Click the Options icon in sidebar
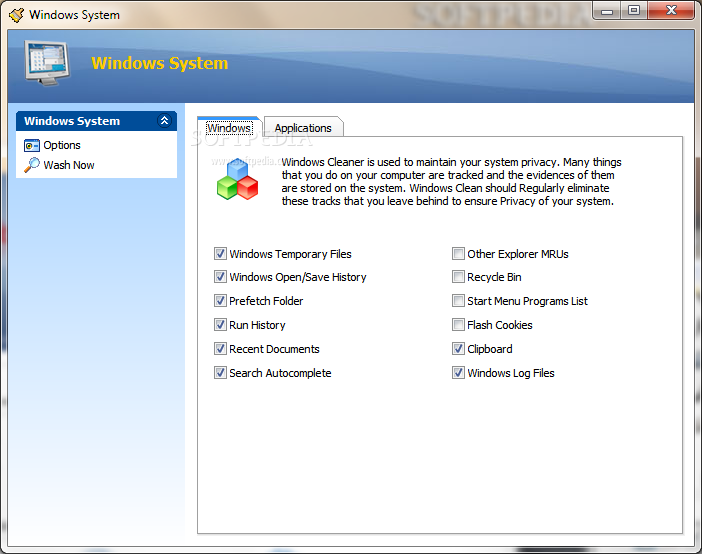The image size is (702, 554). pyautogui.click(x=31, y=146)
